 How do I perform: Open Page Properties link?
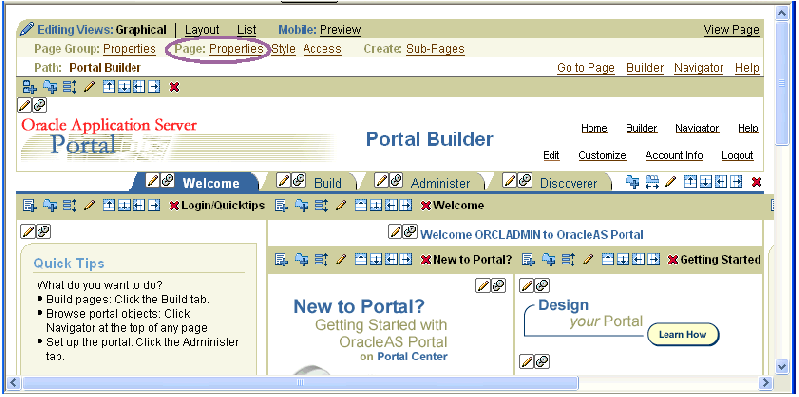[236, 49]
